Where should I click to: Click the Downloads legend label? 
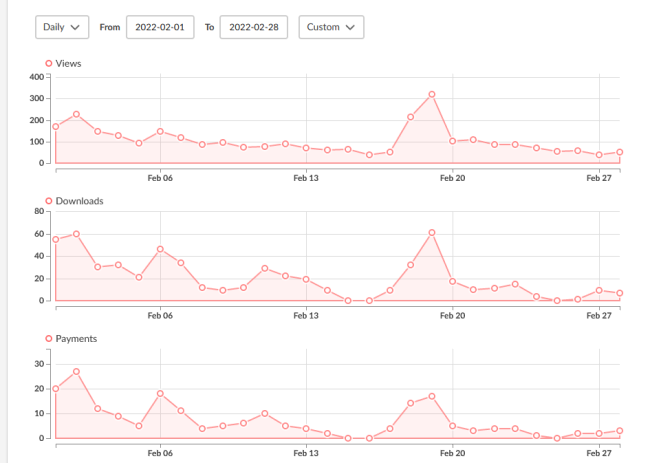click(80, 201)
